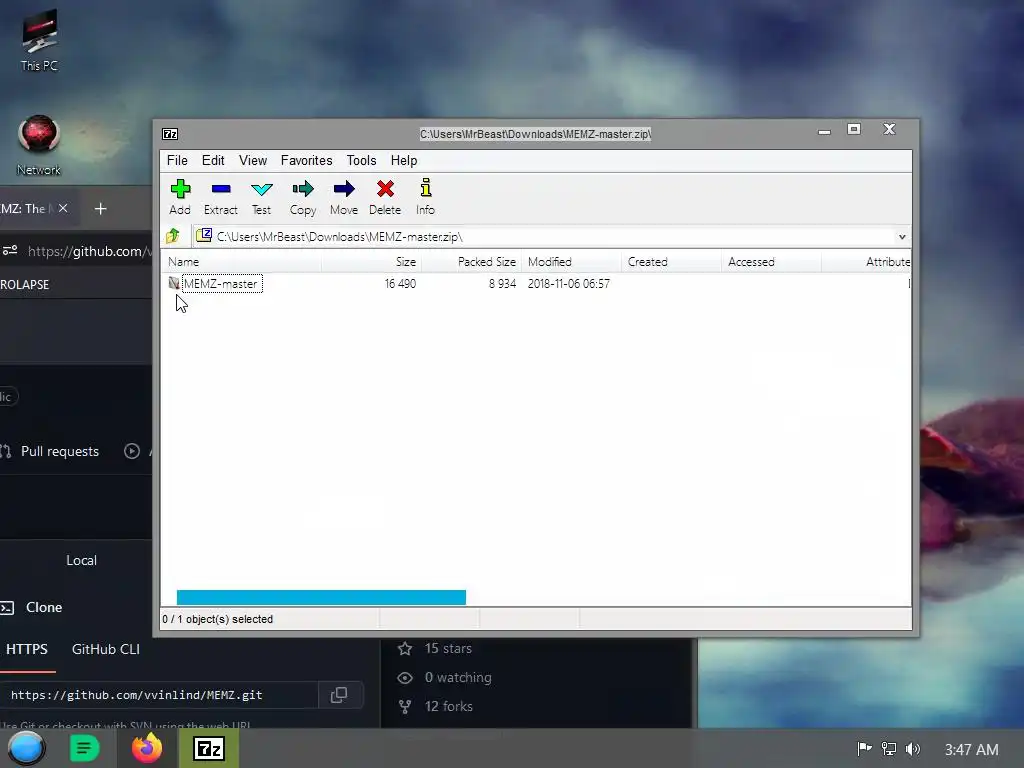Click the MEMZ.git clone URL field
Image resolution: width=1024 pixels, height=768 pixels.
click(x=159, y=695)
